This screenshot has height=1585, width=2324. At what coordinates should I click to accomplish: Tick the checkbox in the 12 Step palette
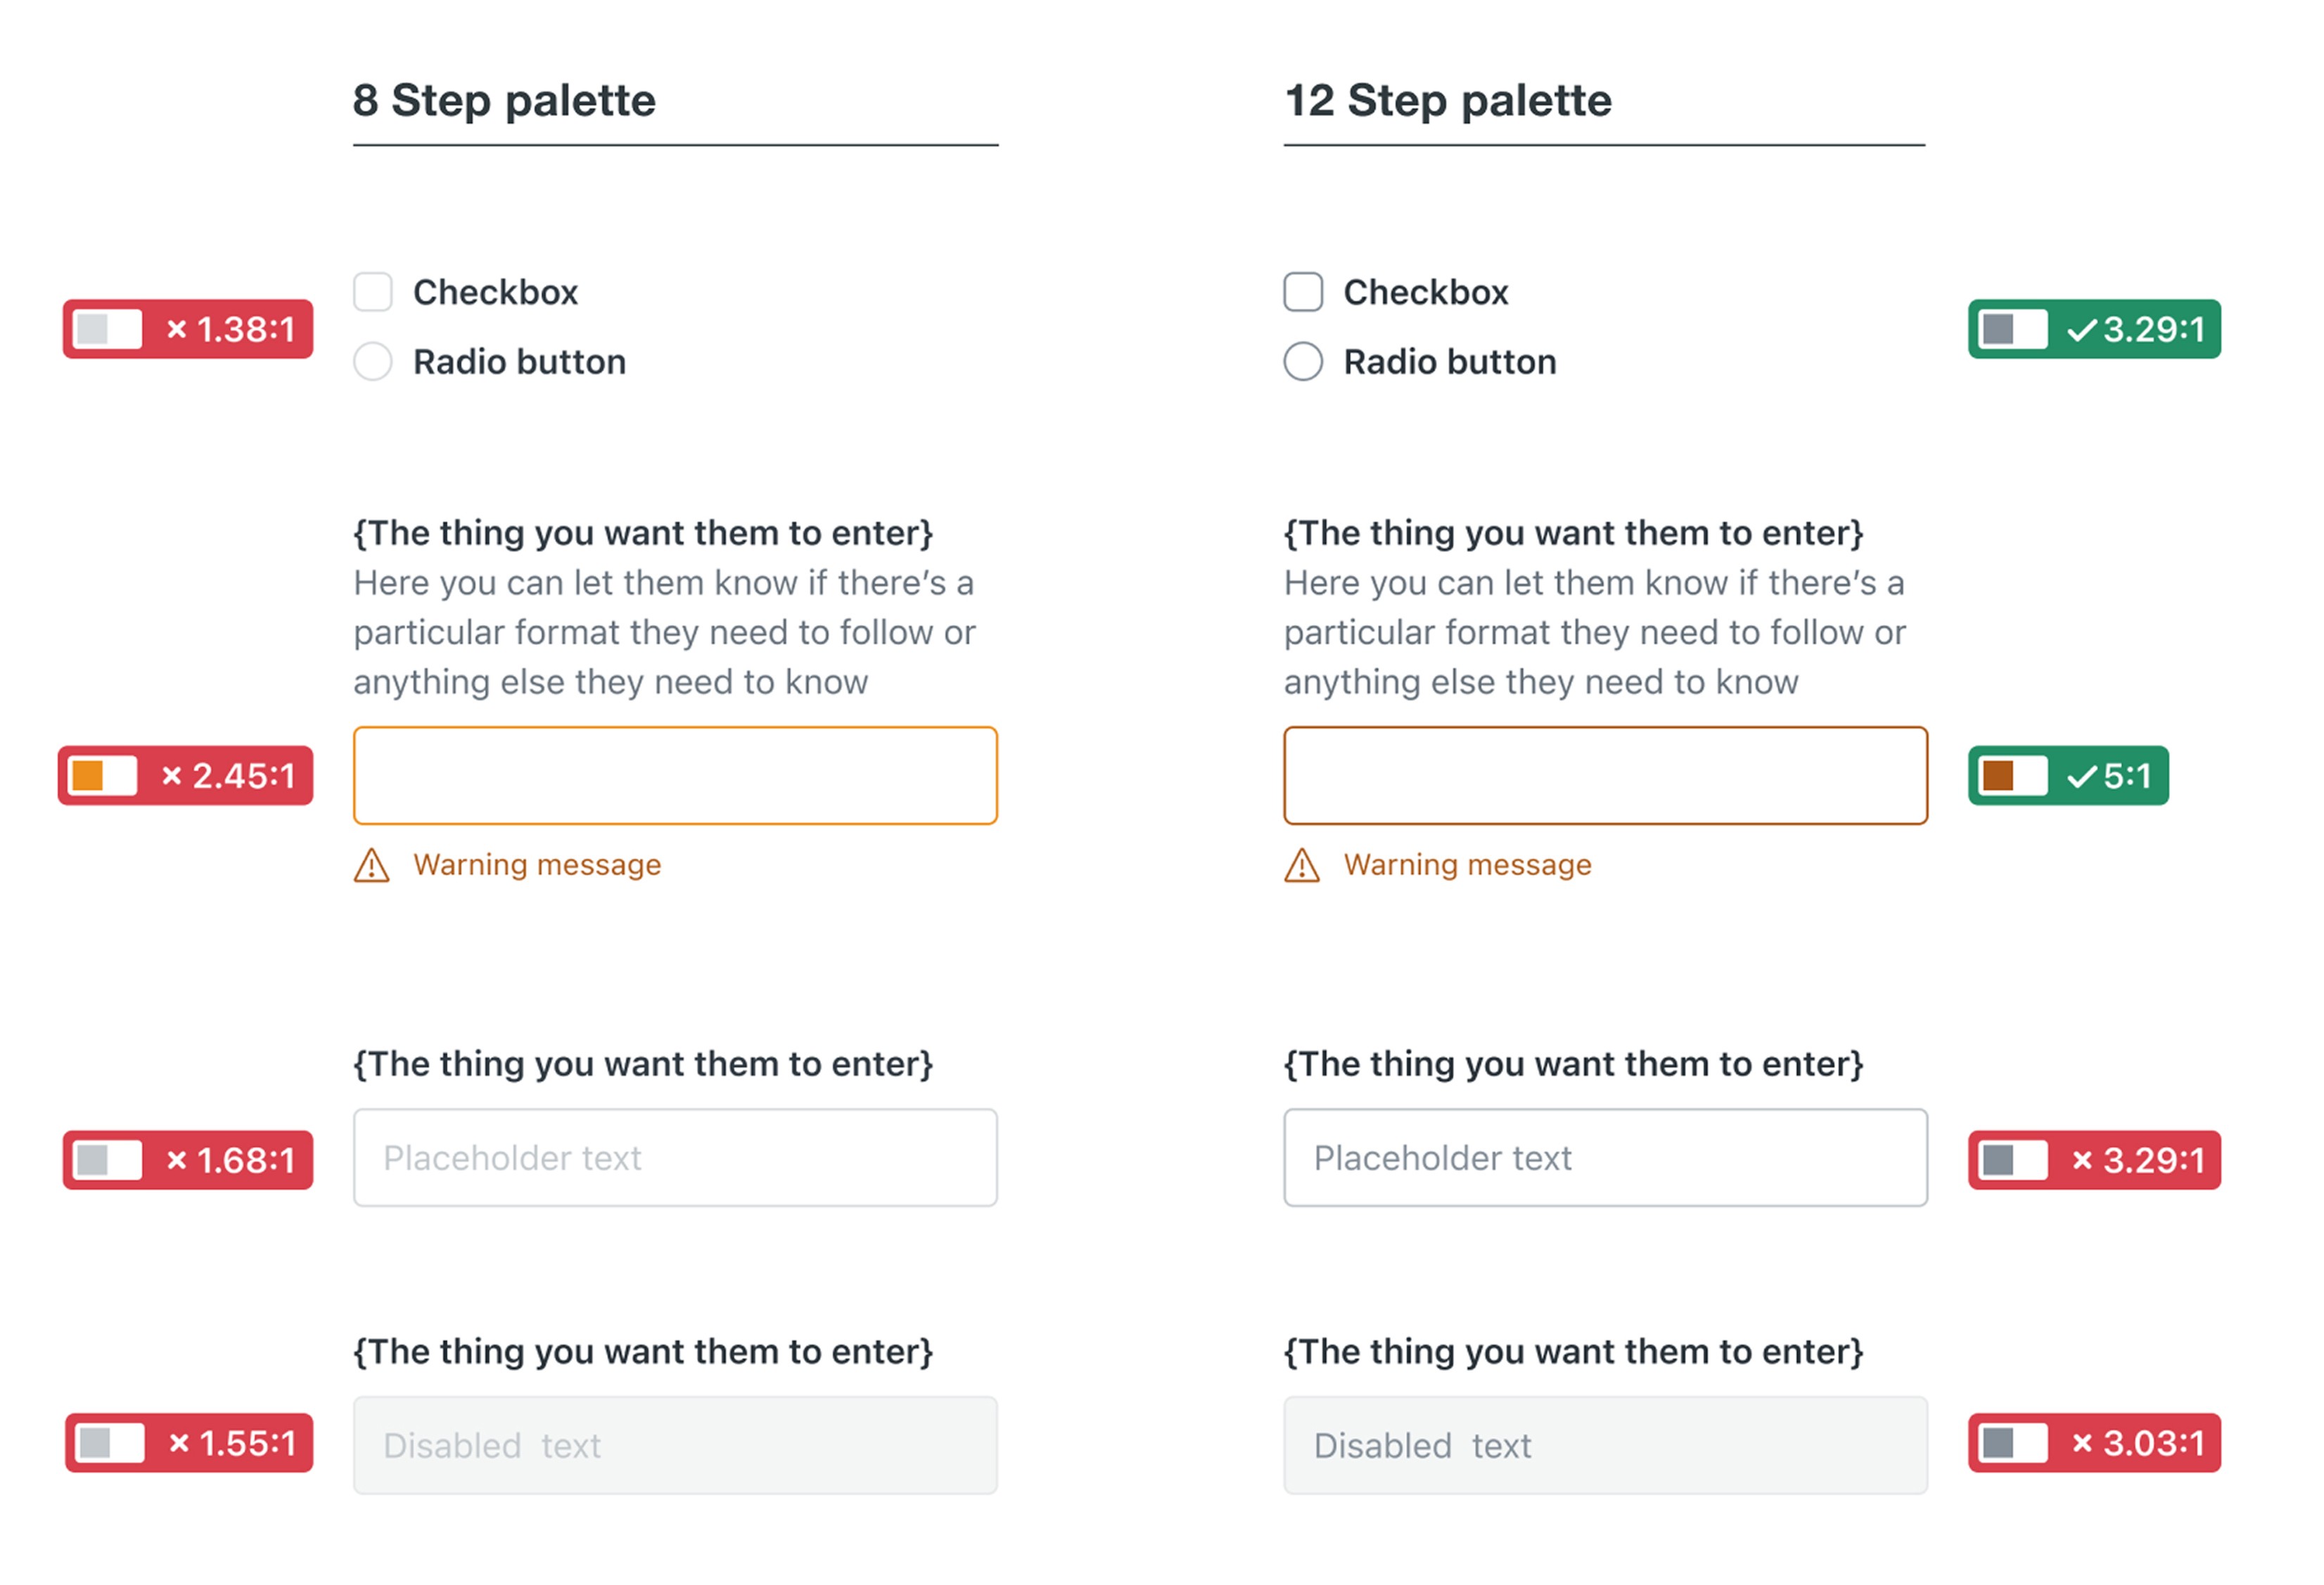pos(1302,292)
